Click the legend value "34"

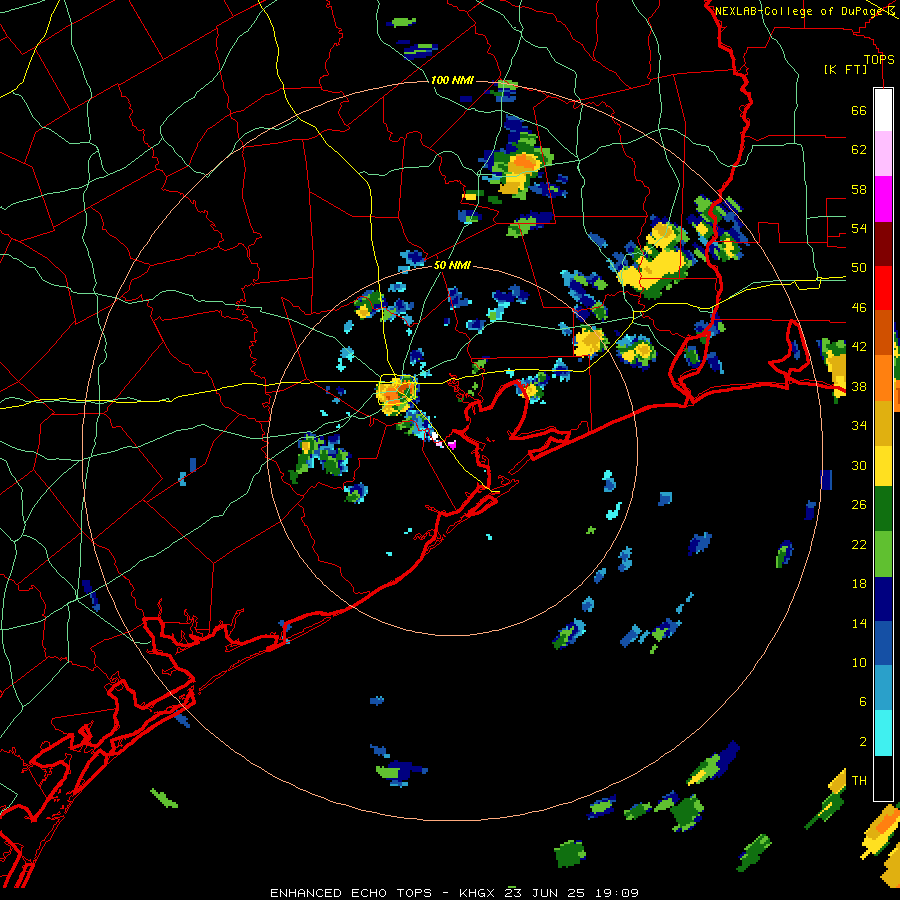(x=859, y=426)
